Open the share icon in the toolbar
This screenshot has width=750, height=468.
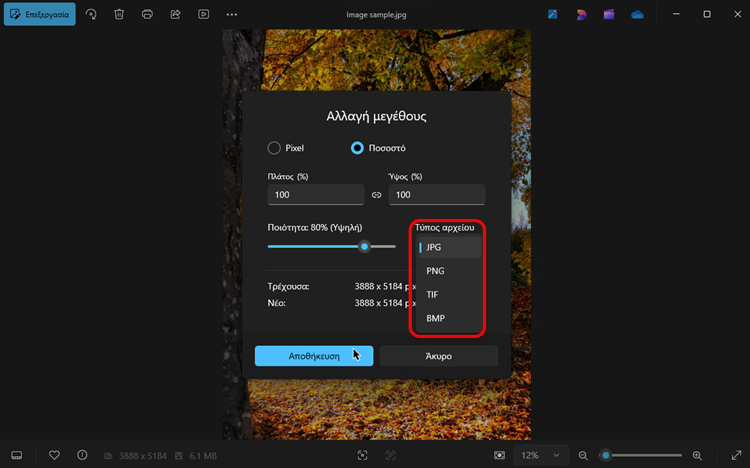pos(175,15)
